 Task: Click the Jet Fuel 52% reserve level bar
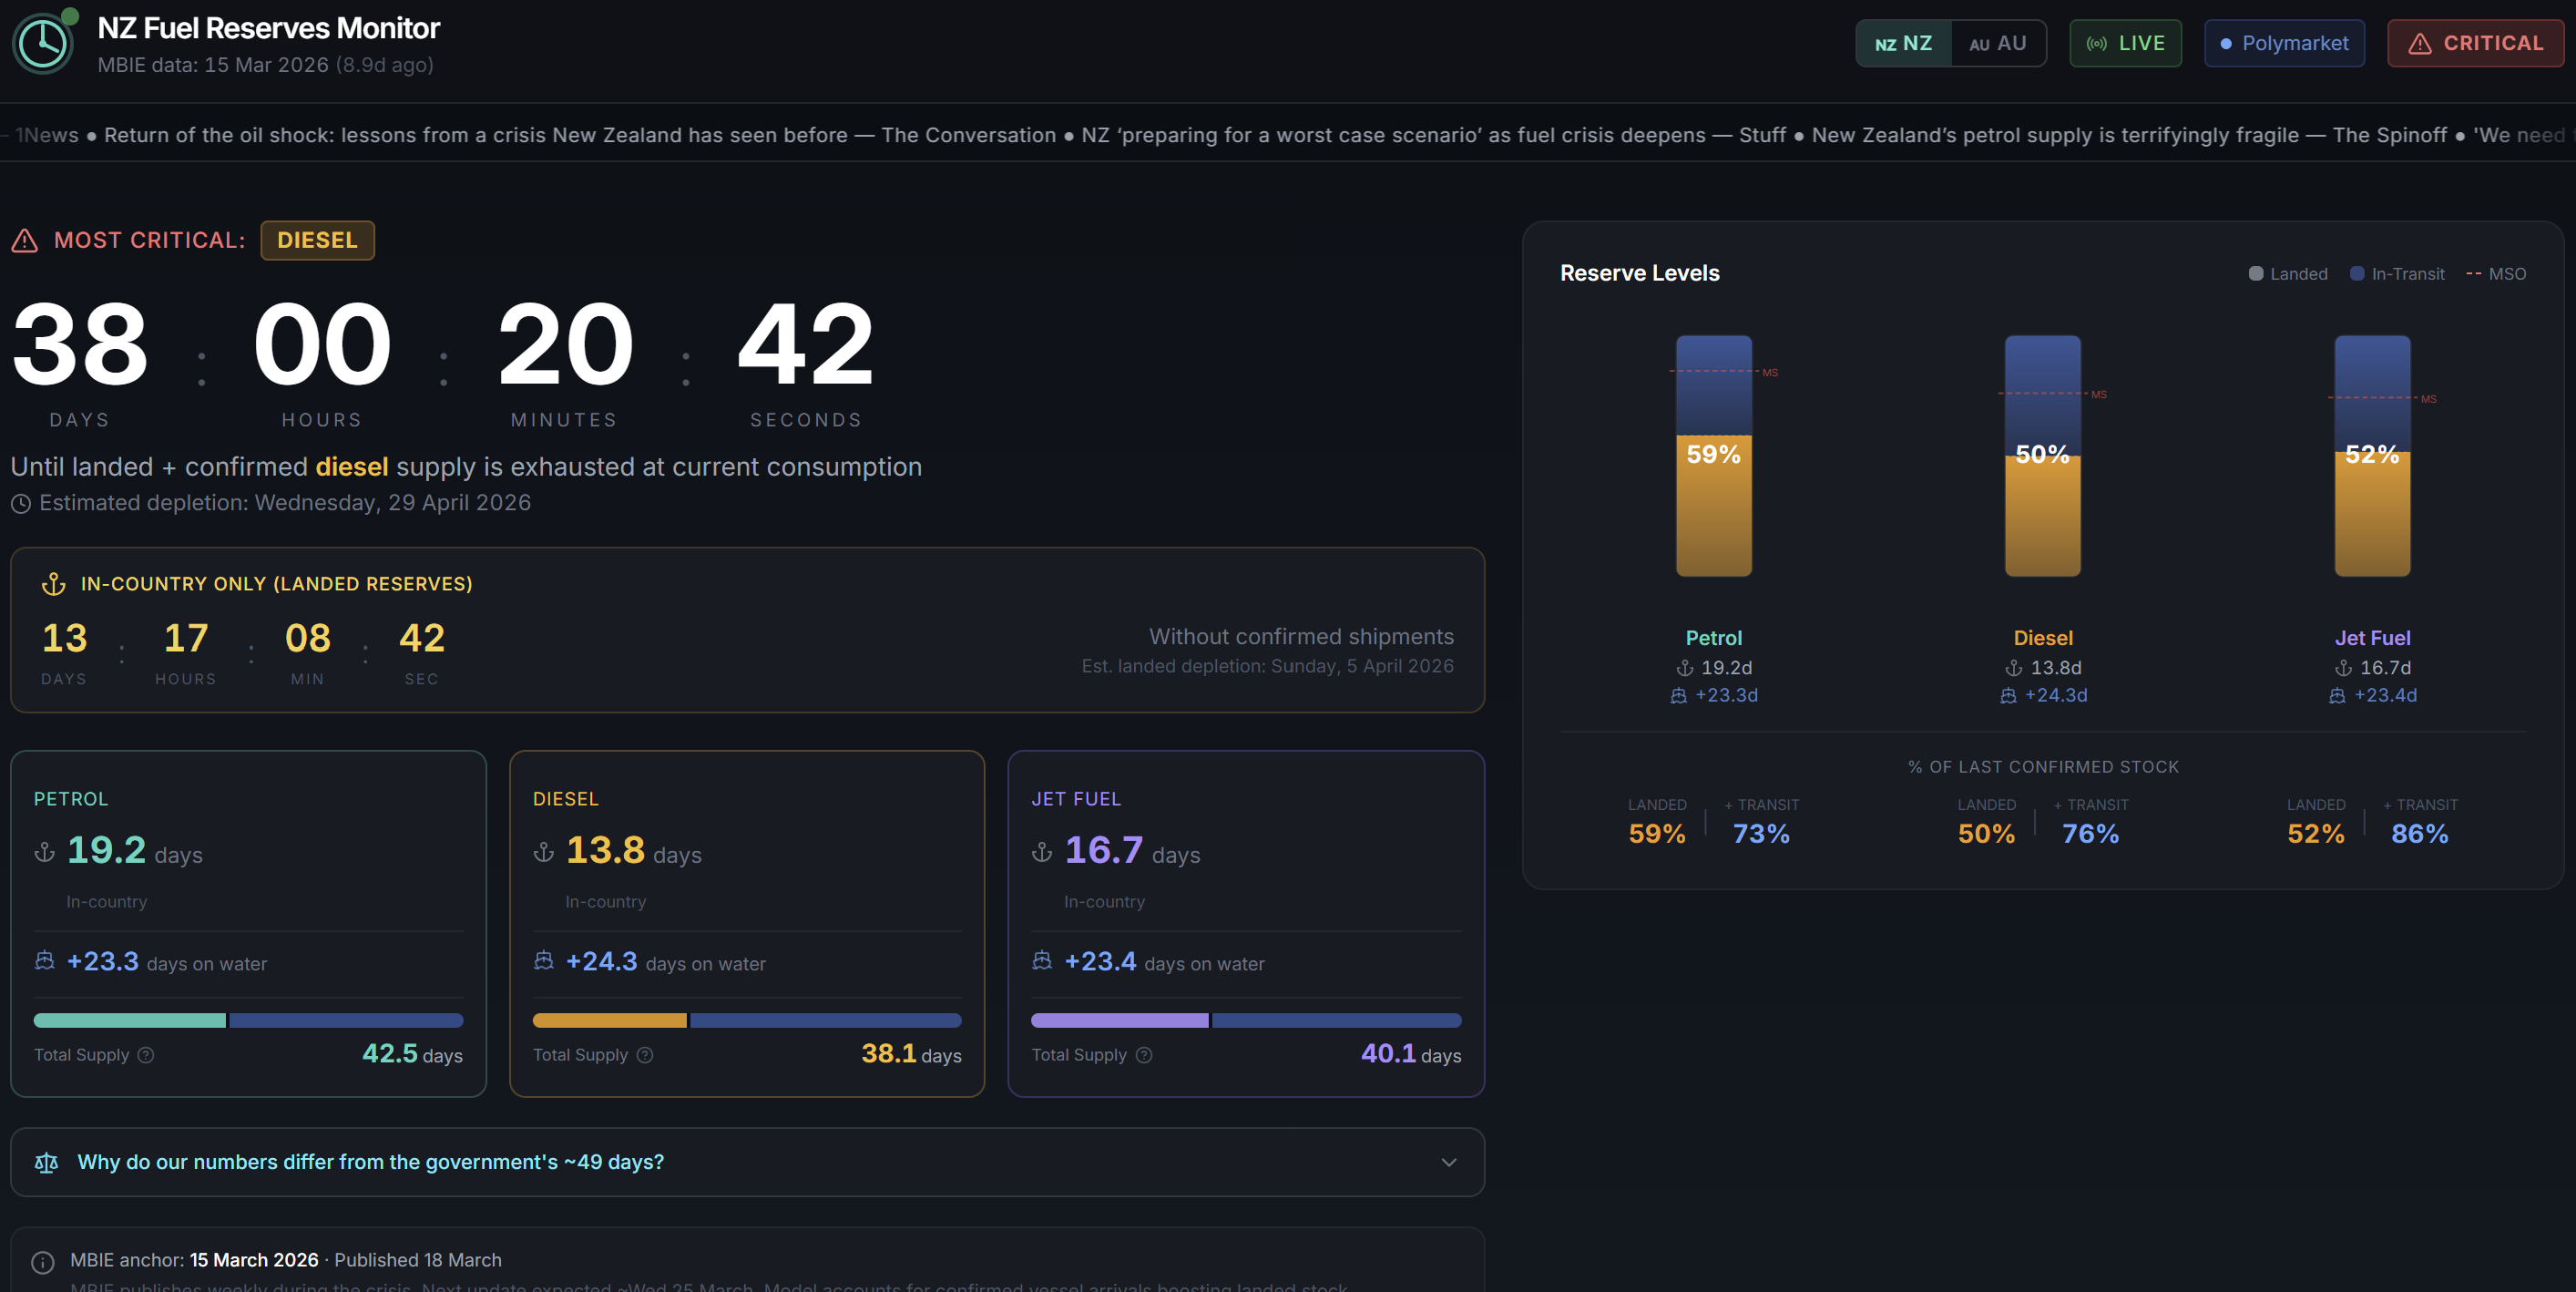[2372, 456]
